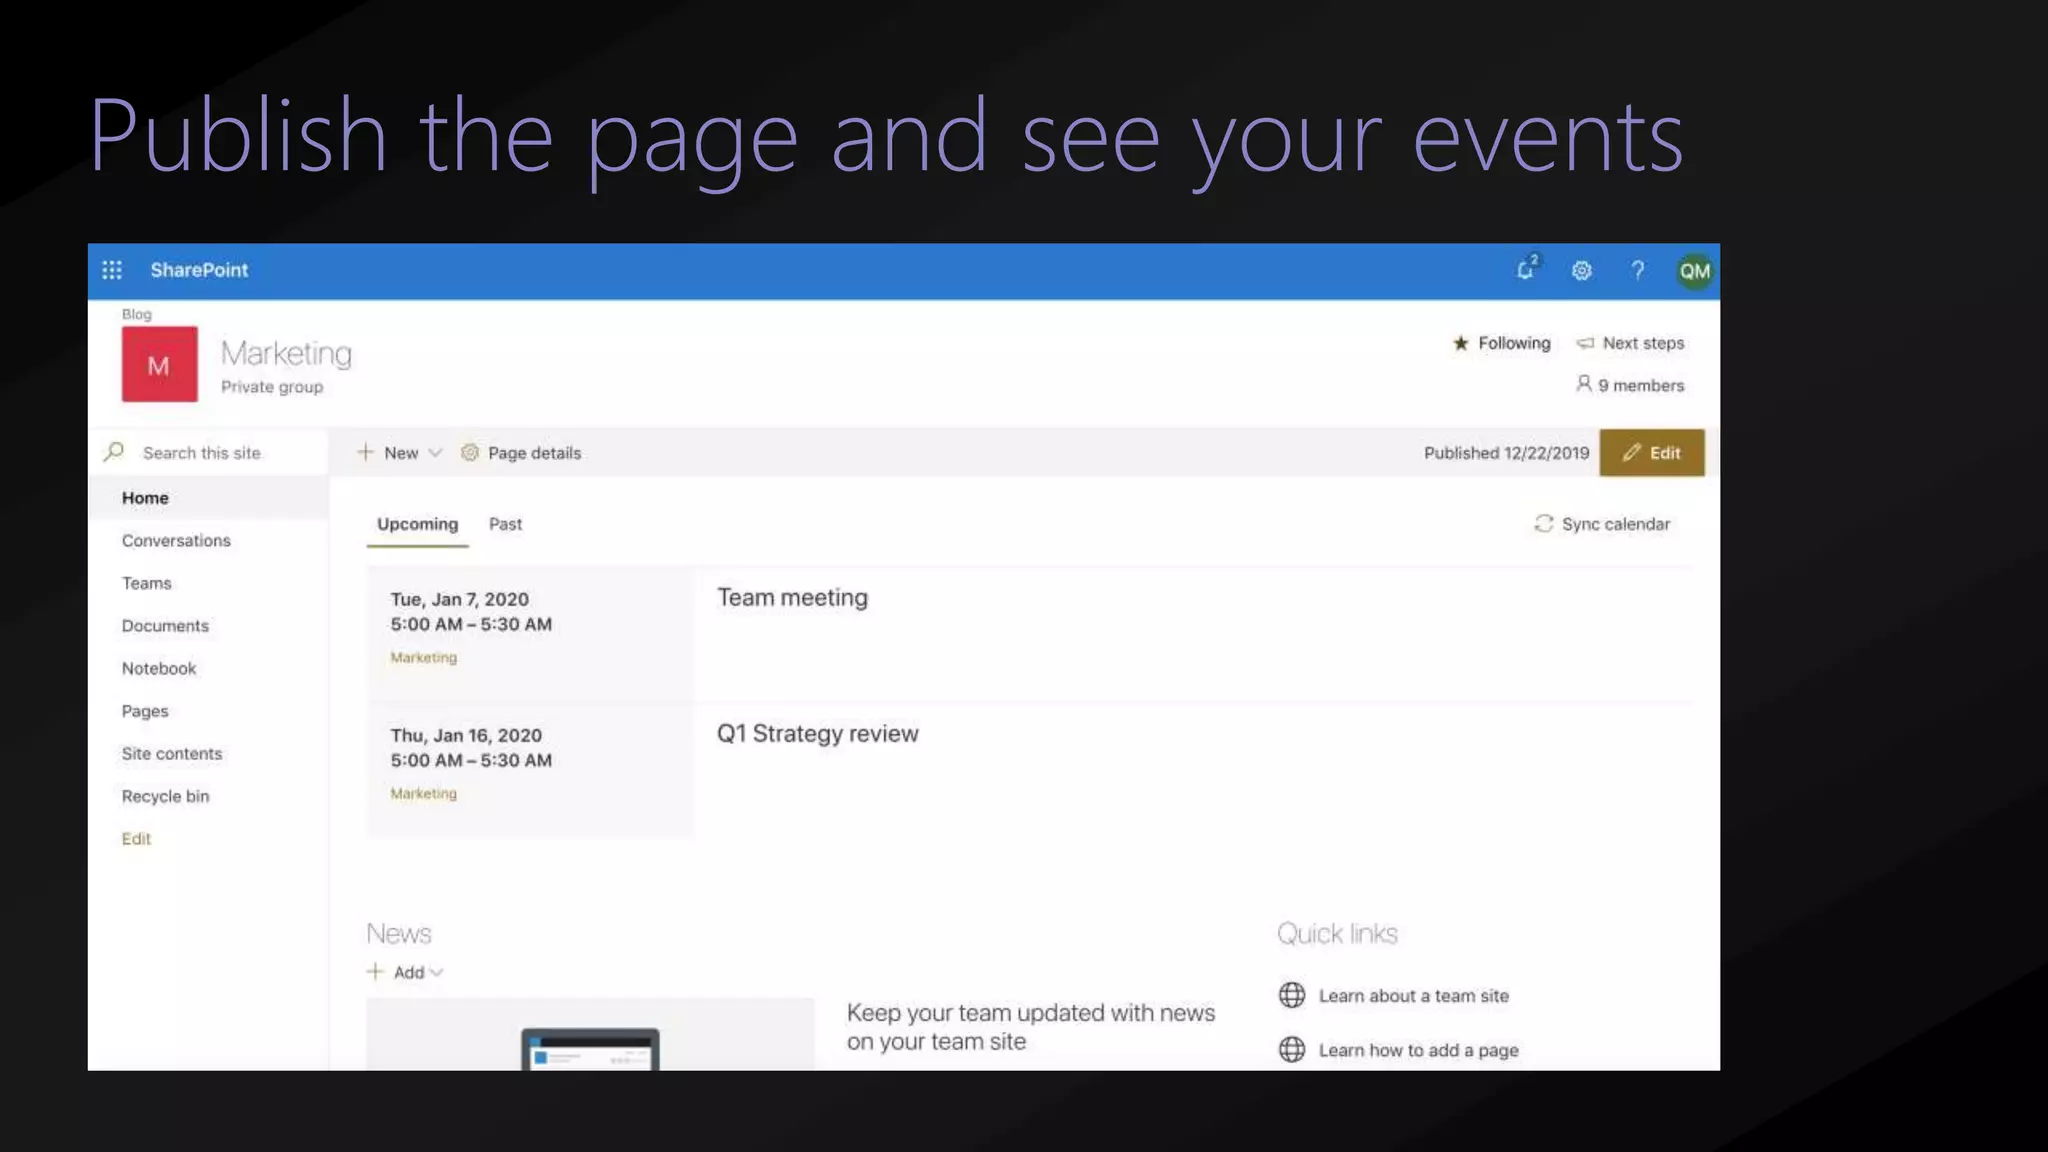Click the Next steps megaphone icon
The height and width of the screenshot is (1152, 2048).
click(x=1585, y=343)
